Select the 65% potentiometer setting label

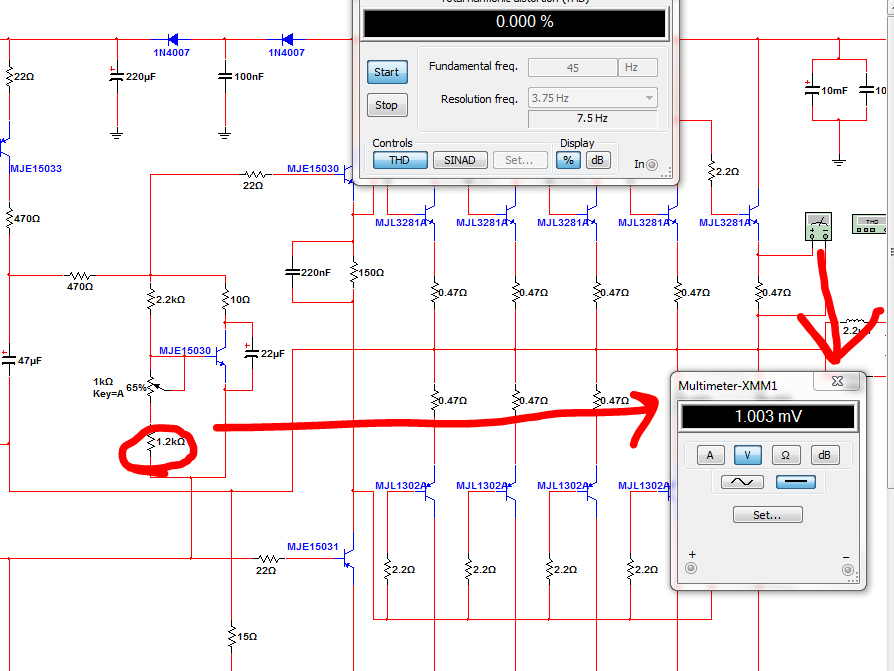click(136, 388)
